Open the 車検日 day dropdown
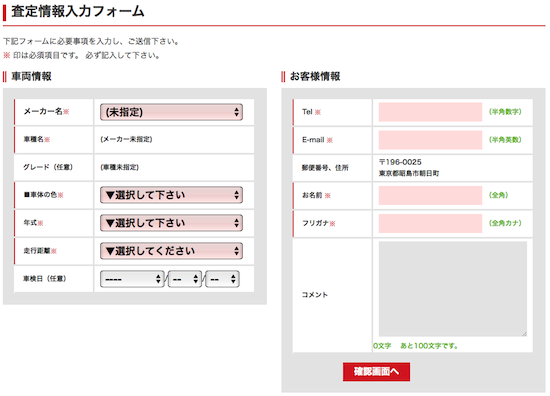This screenshot has width=550, height=396. [x=222, y=279]
